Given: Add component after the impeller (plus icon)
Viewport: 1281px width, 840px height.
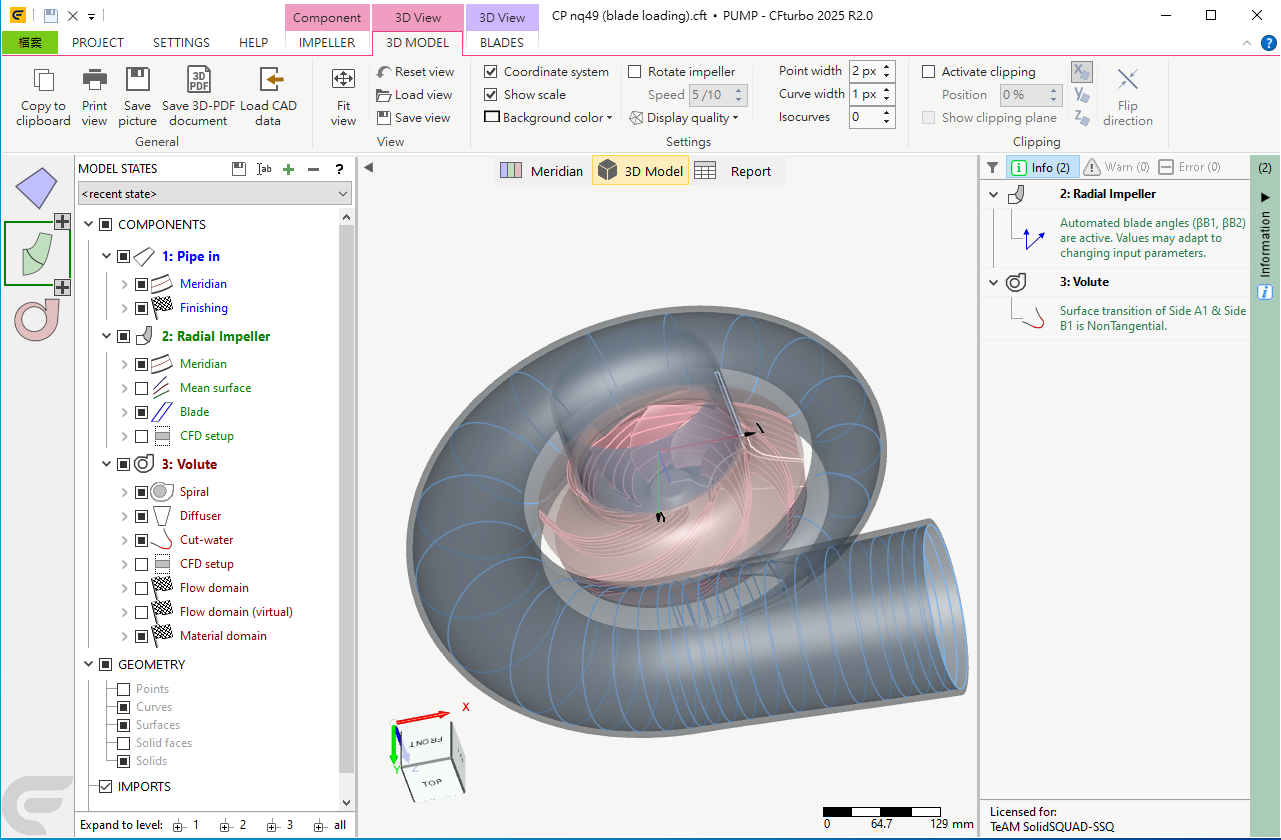Looking at the screenshot, I should click(62, 288).
